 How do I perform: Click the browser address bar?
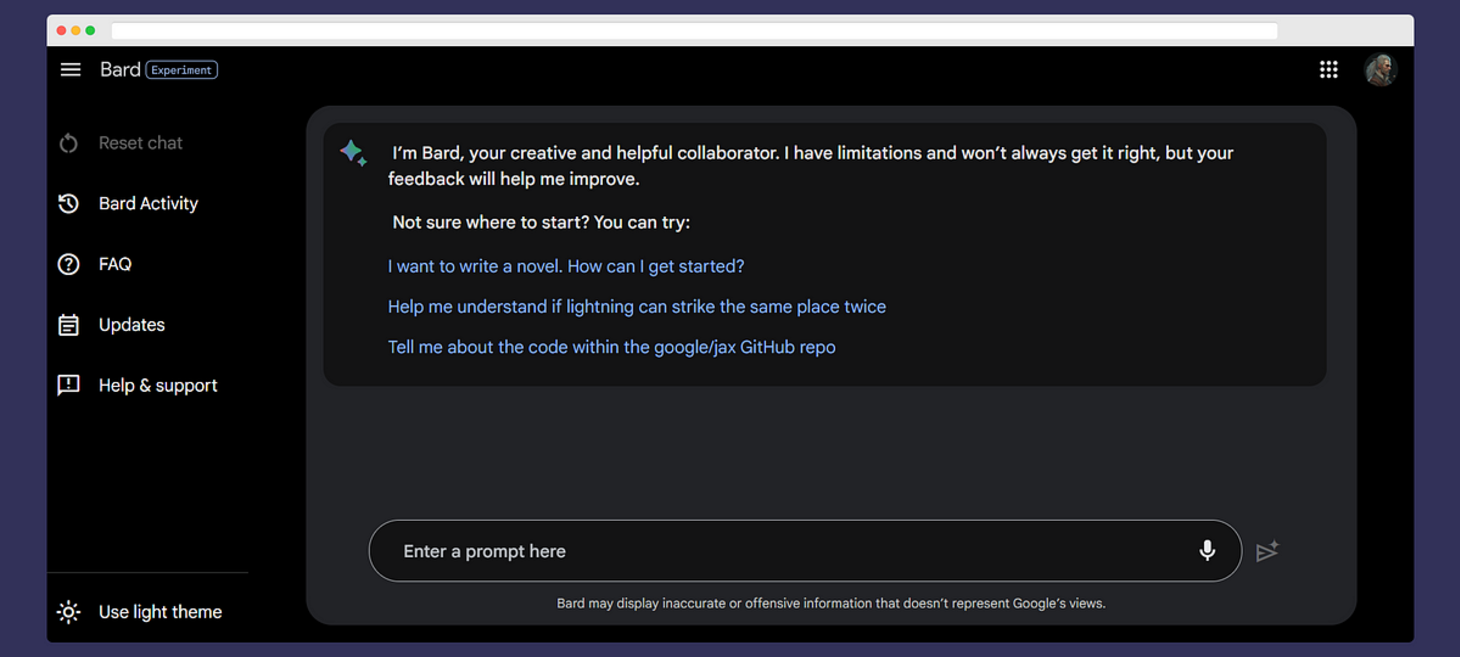[x=694, y=31]
